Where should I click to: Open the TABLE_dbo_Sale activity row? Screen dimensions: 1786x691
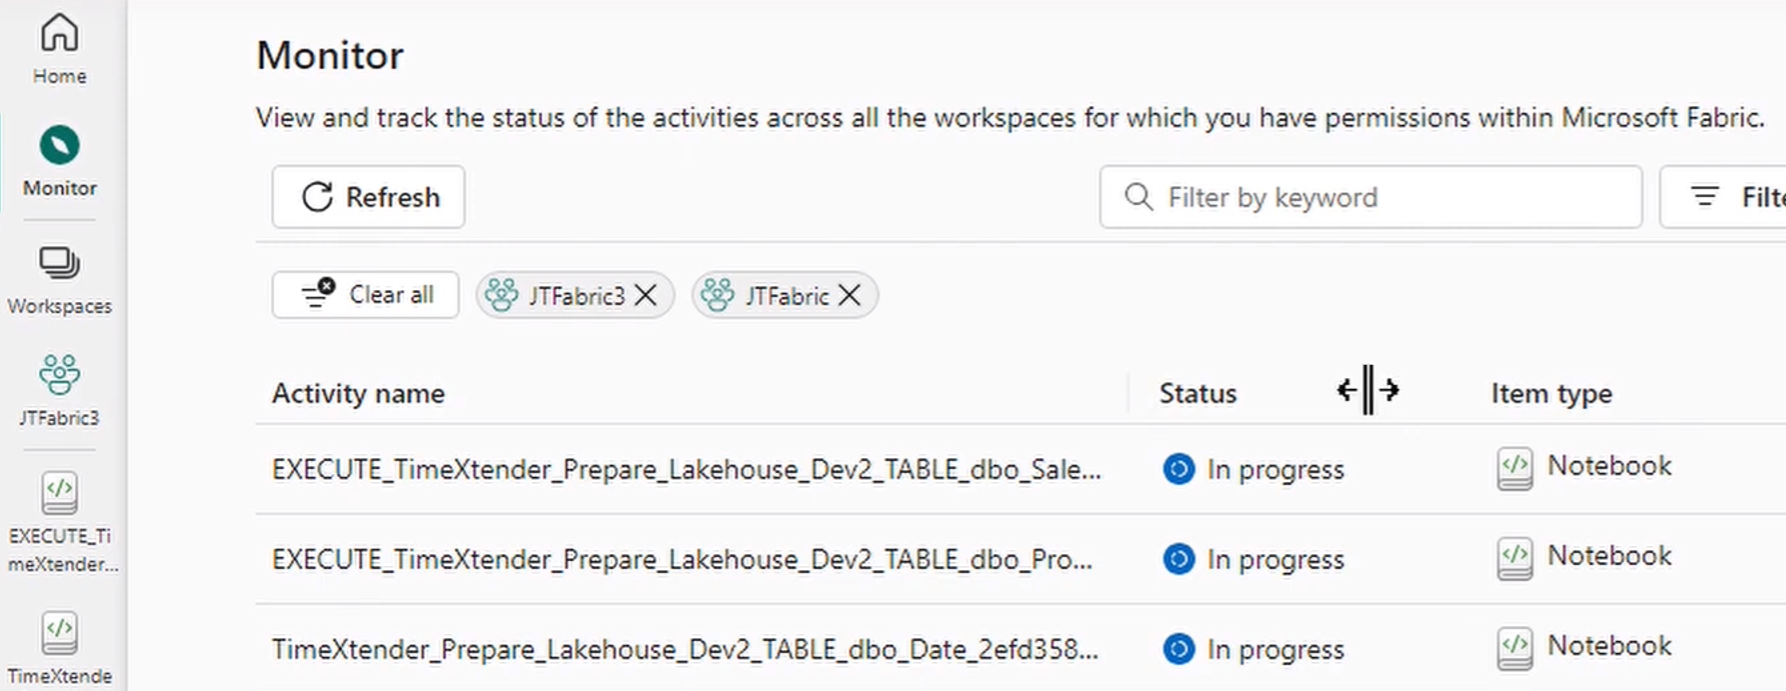[686, 470]
